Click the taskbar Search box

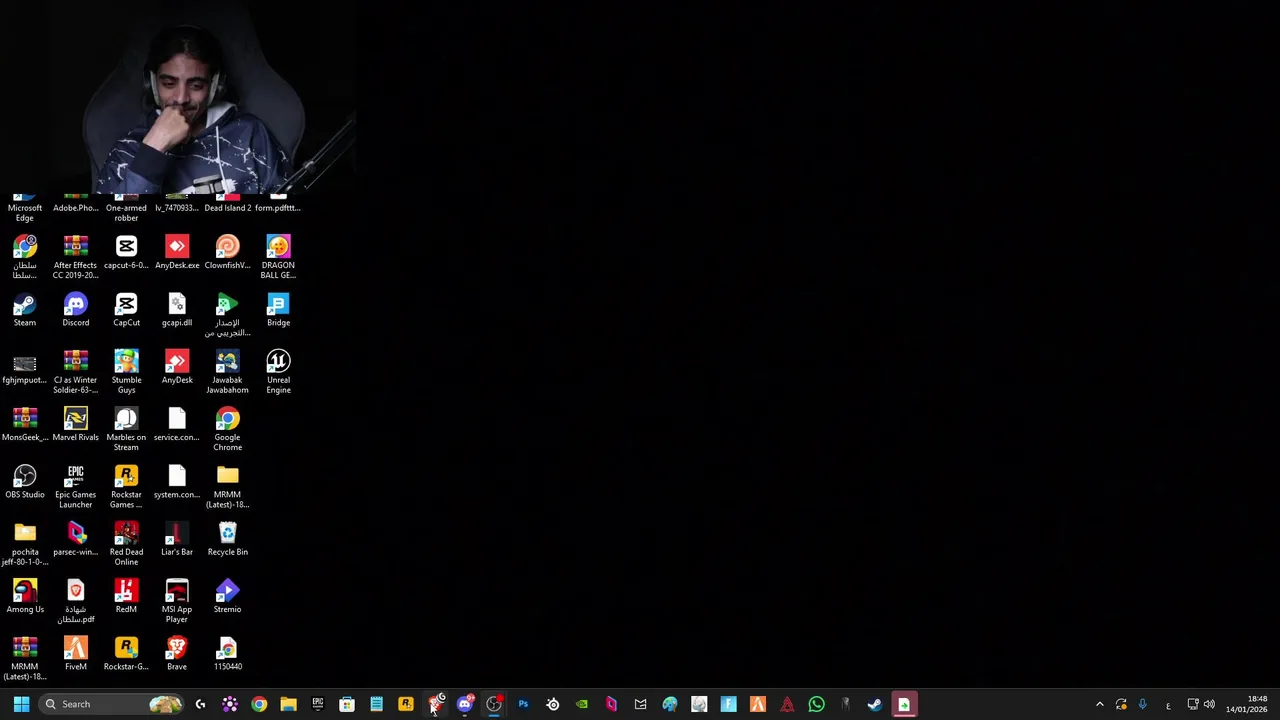click(112, 704)
